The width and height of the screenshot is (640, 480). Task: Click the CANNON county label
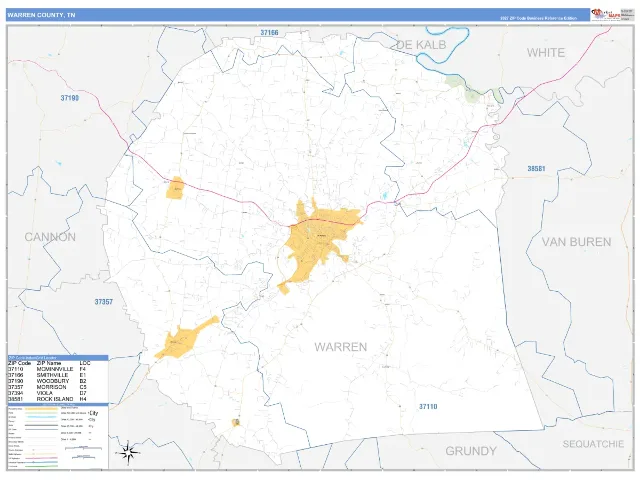click(x=50, y=237)
